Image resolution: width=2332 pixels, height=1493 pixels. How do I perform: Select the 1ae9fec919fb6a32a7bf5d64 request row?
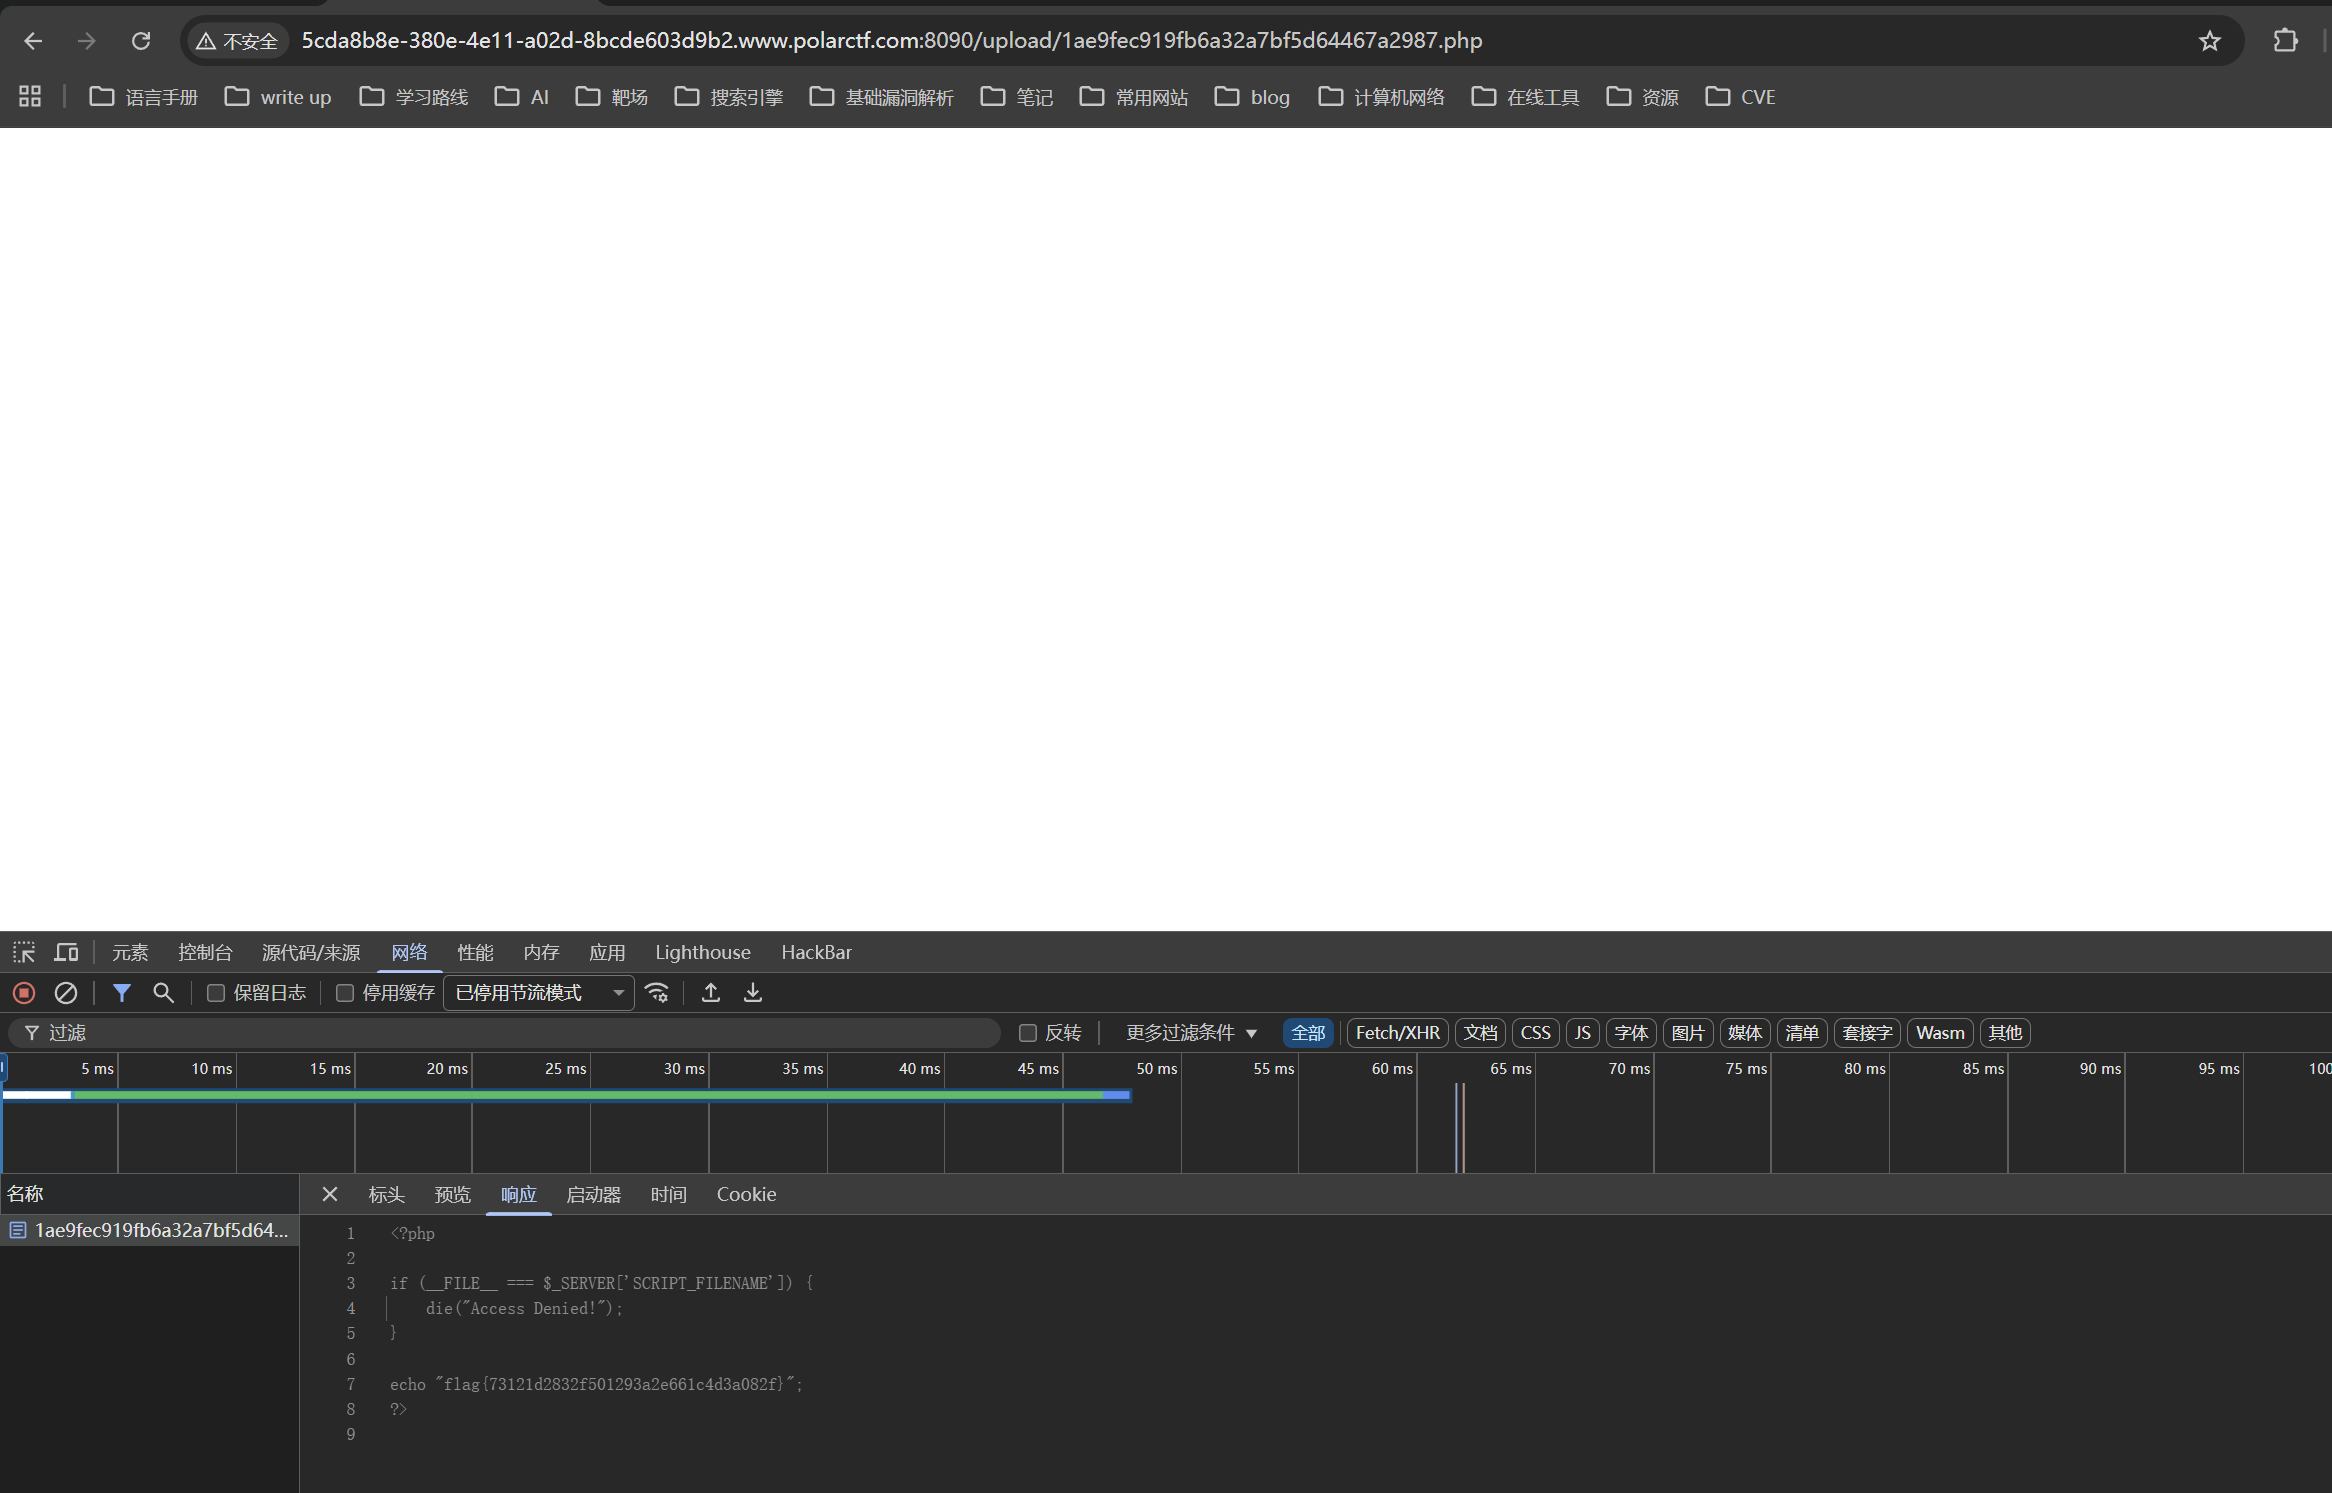point(150,1230)
